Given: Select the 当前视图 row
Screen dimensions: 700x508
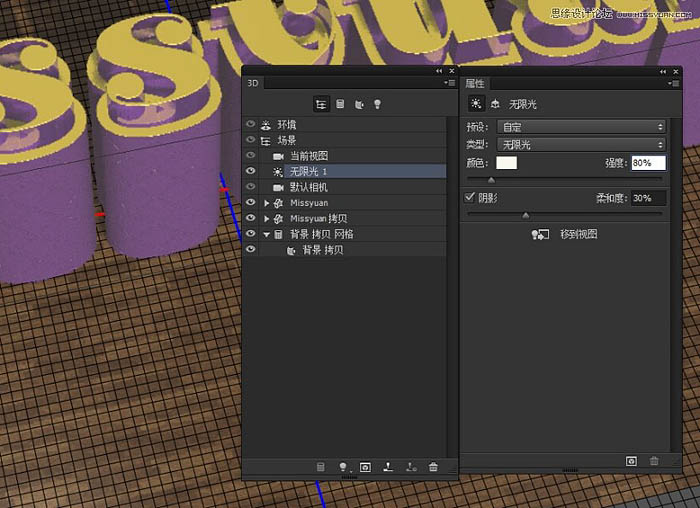Looking at the screenshot, I should click(352, 156).
